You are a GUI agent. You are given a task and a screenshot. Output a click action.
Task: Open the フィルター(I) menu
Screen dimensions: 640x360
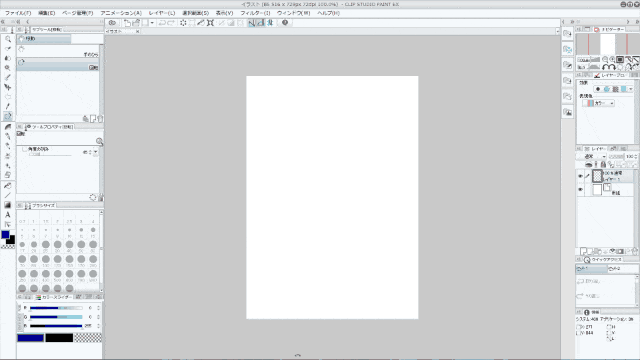[x=255, y=13]
